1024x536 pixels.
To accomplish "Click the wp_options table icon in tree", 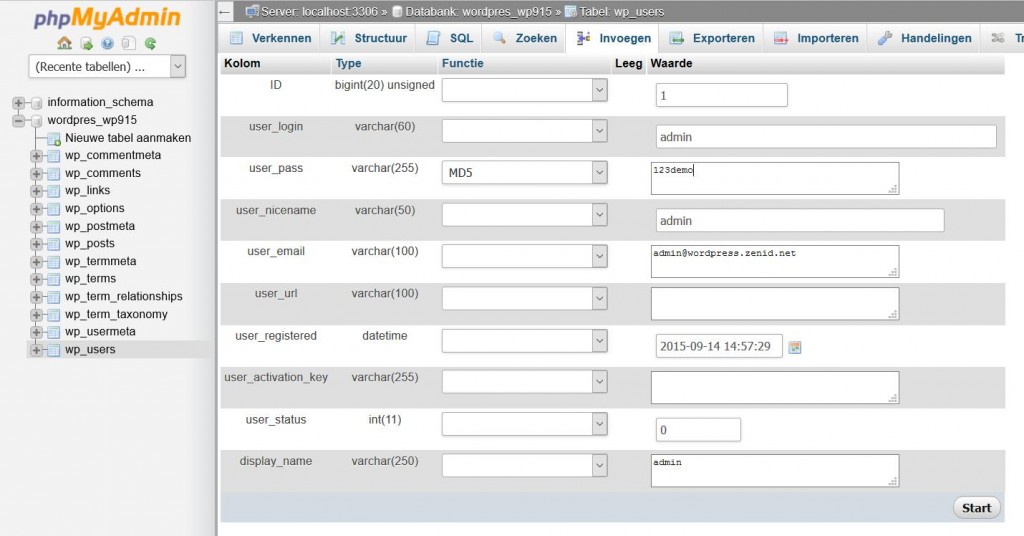I will [54, 209].
